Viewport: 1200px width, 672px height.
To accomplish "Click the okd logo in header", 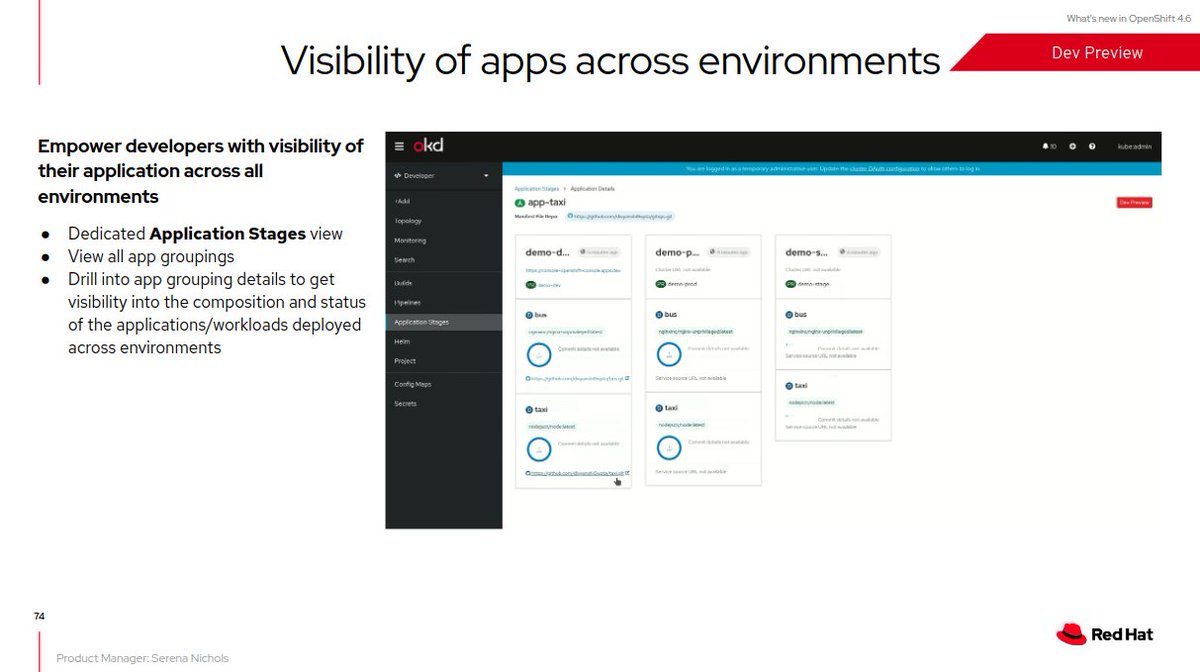I will (428, 146).
